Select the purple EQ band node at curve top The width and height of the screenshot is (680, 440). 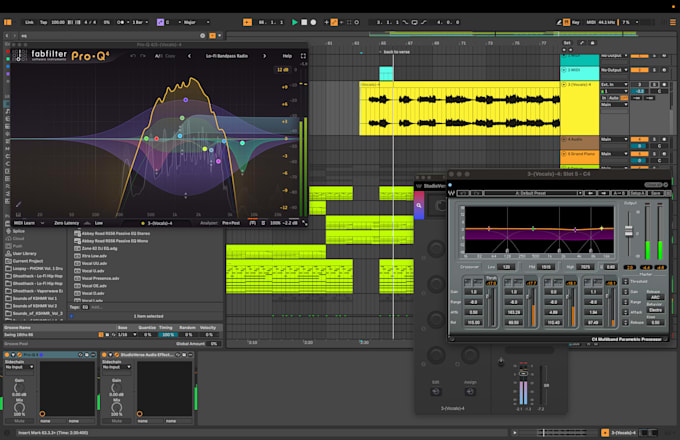point(186,100)
